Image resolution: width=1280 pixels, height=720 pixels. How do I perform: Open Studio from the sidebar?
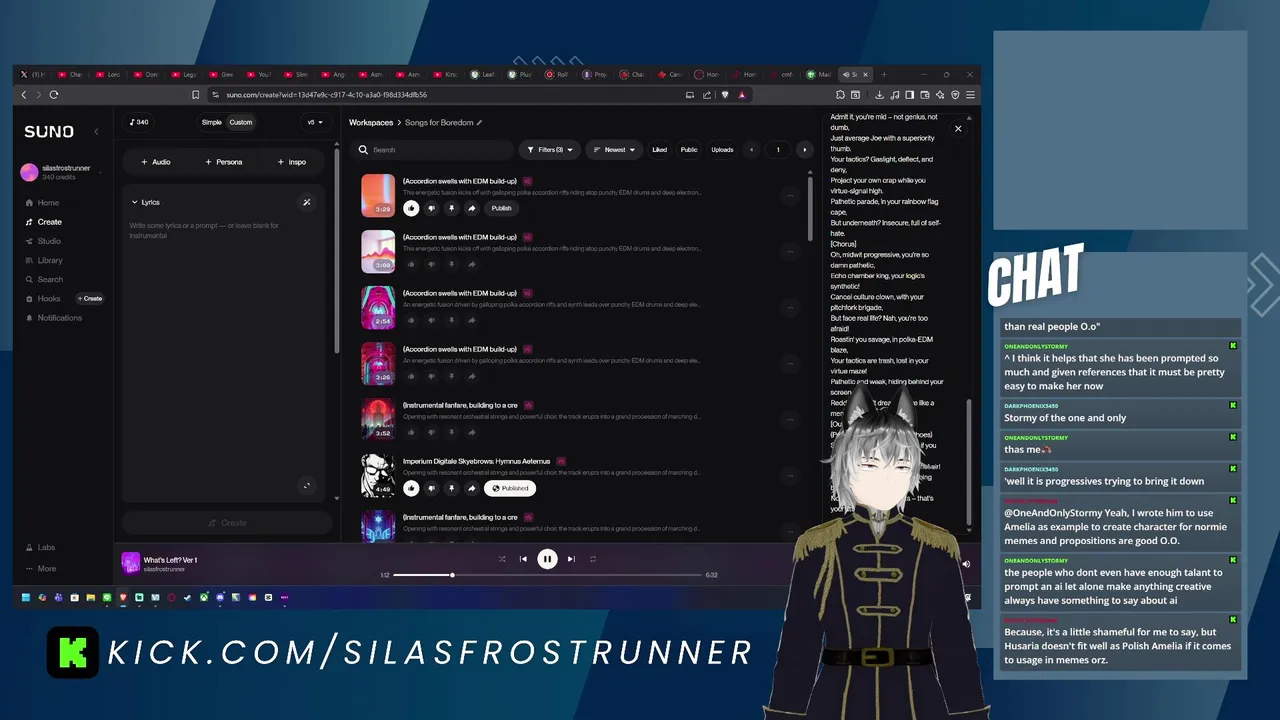tap(43, 241)
